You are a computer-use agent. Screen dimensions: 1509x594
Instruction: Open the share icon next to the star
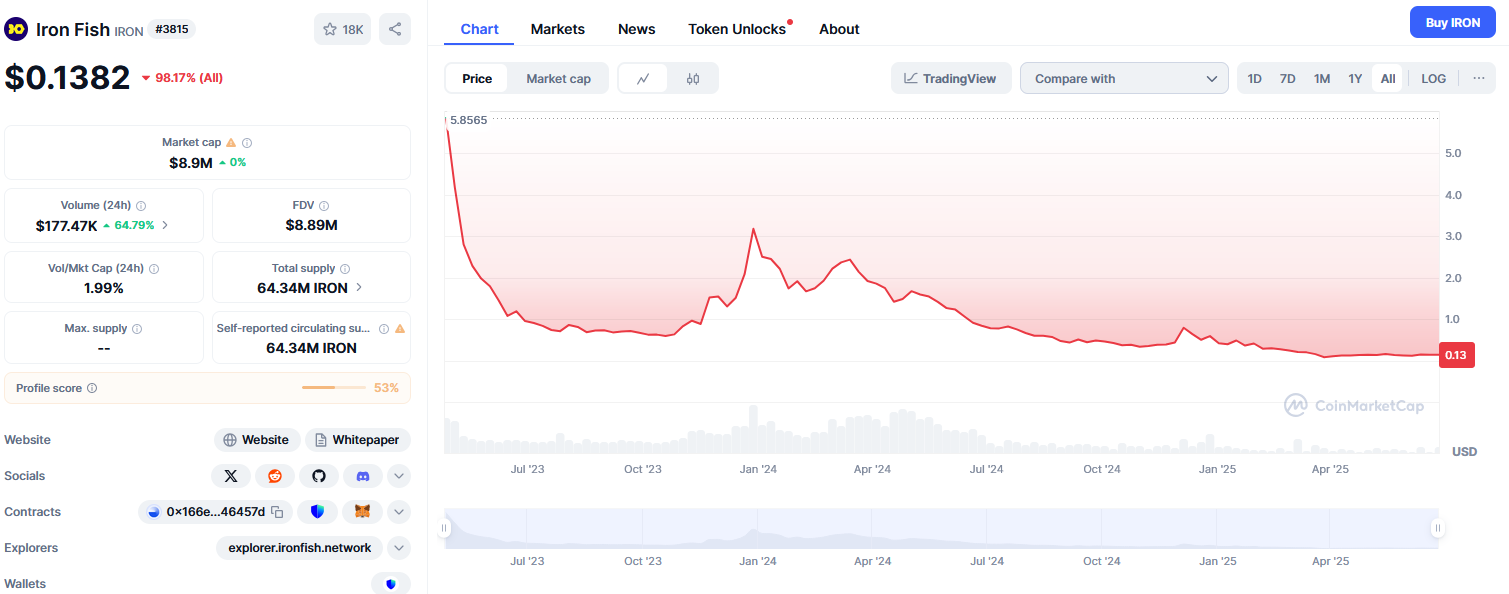point(394,28)
